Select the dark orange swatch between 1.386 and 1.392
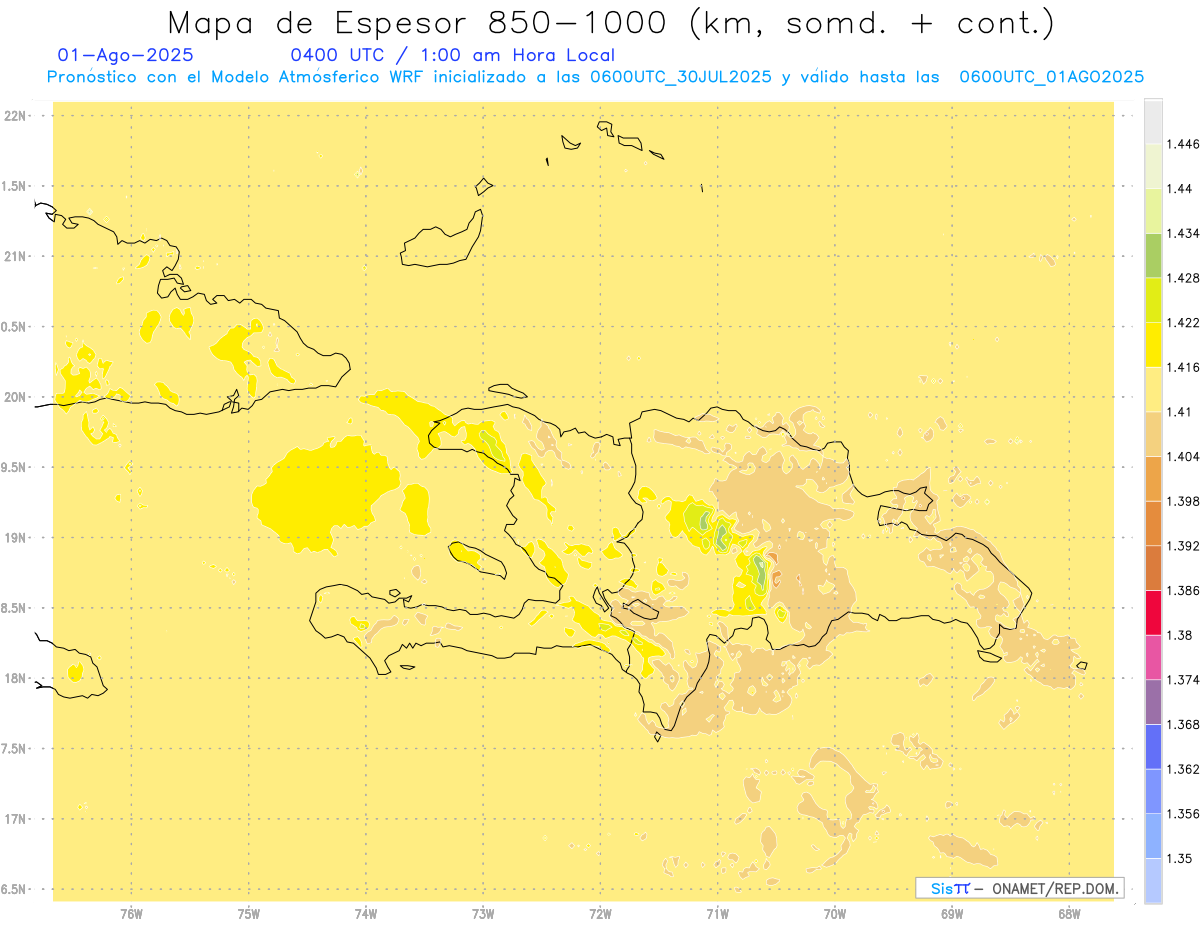The width and height of the screenshot is (1200, 927). click(1153, 568)
